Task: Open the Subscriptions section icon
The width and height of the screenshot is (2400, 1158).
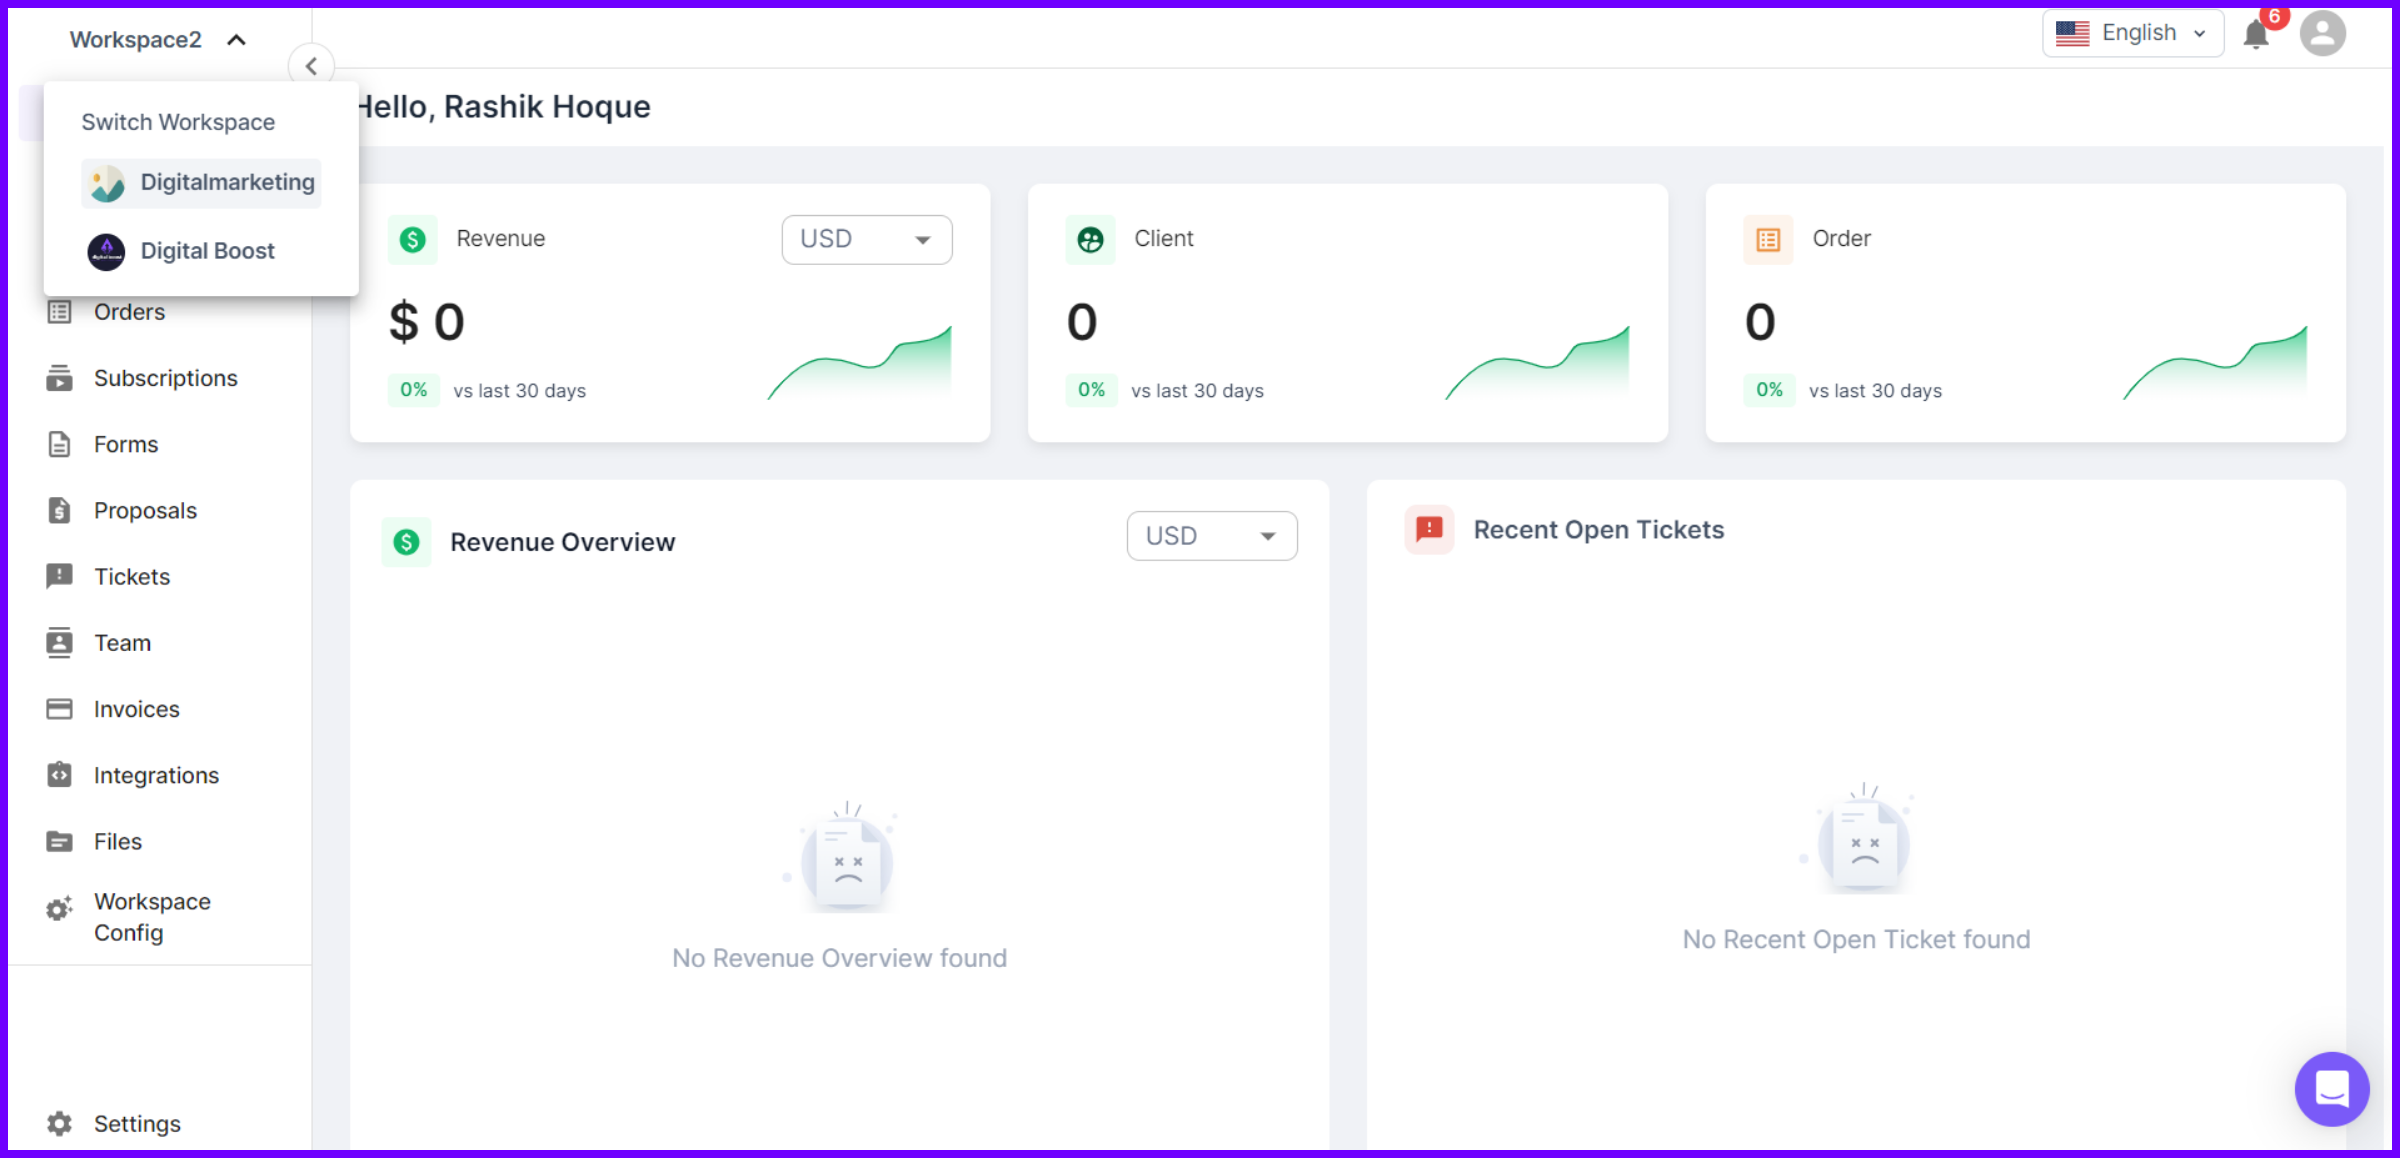Action: 60,378
